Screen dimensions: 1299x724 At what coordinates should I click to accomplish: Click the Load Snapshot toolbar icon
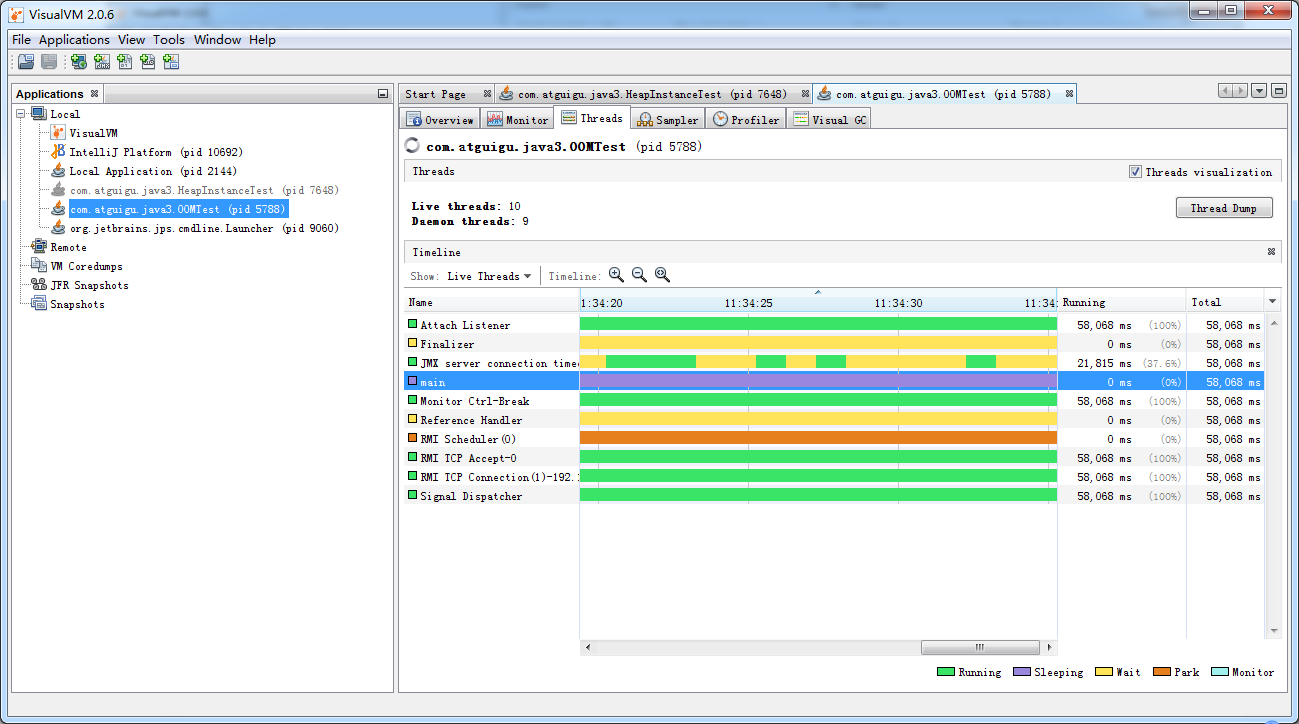[26, 62]
